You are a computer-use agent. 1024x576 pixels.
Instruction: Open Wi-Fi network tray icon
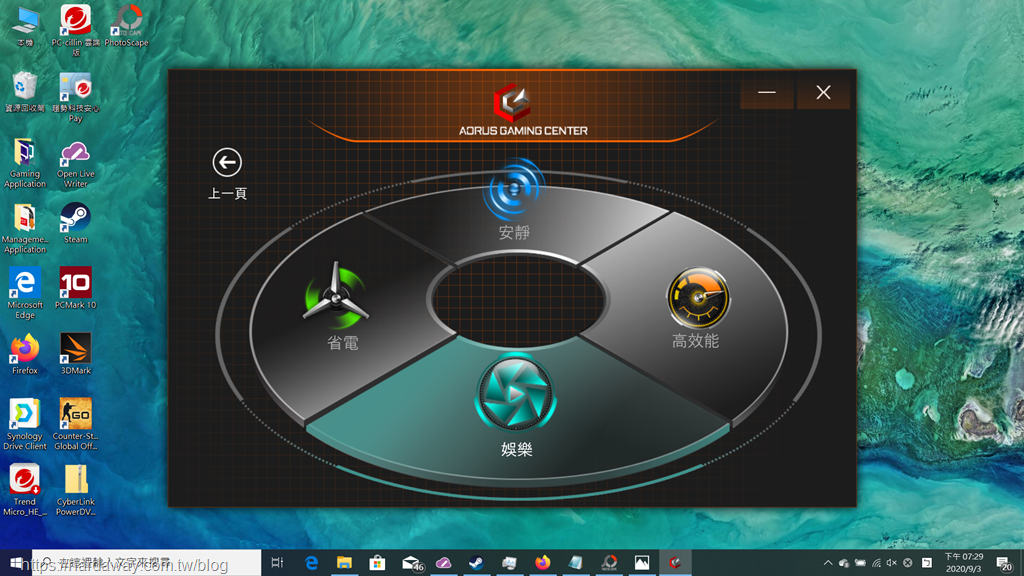[x=876, y=563]
